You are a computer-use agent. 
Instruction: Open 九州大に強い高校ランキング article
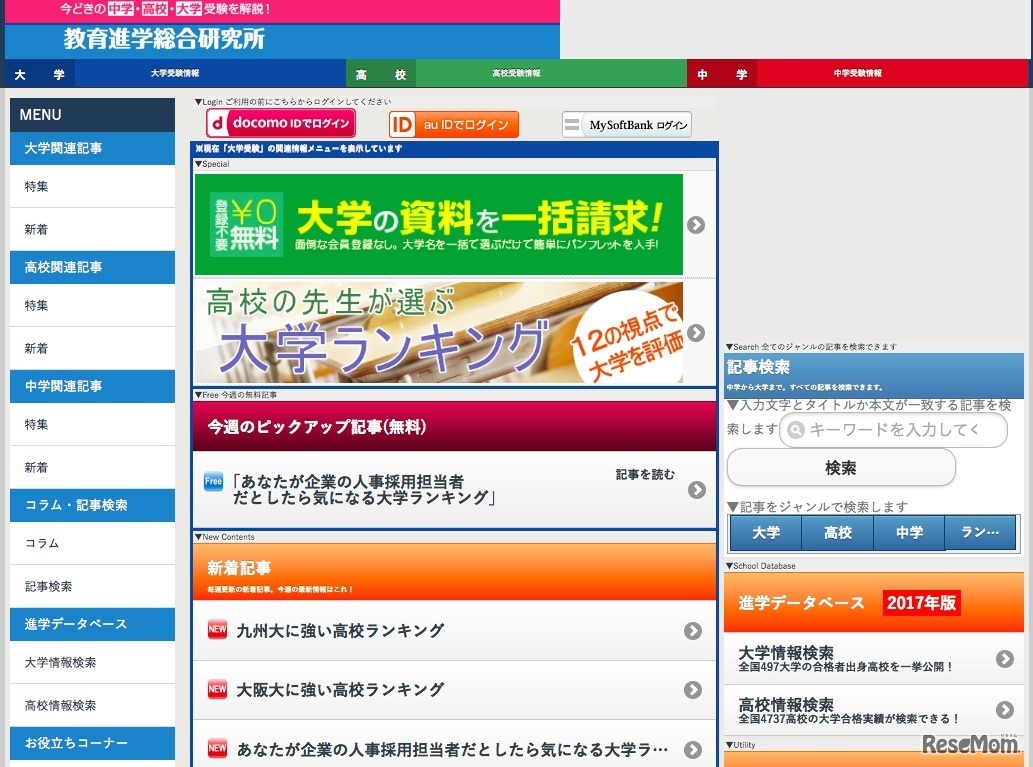coord(455,631)
